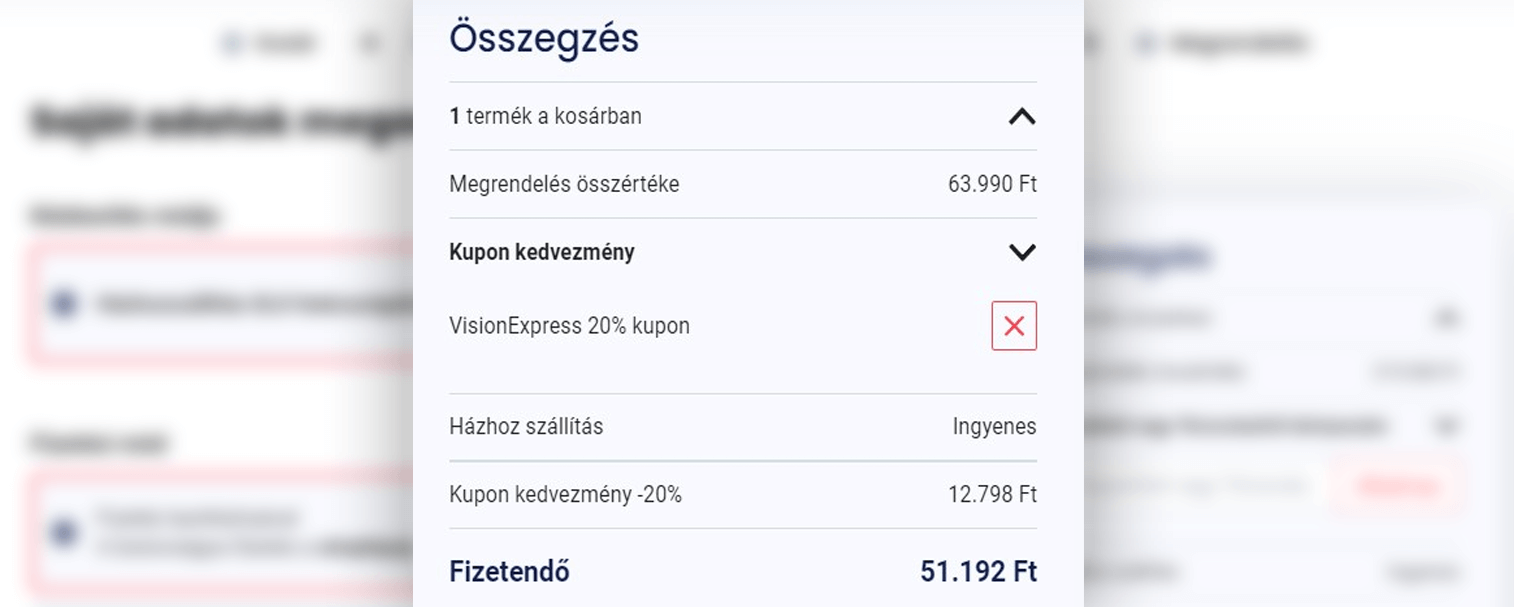Select the 'Házhoz szállítás' row label

pyautogui.click(x=526, y=426)
